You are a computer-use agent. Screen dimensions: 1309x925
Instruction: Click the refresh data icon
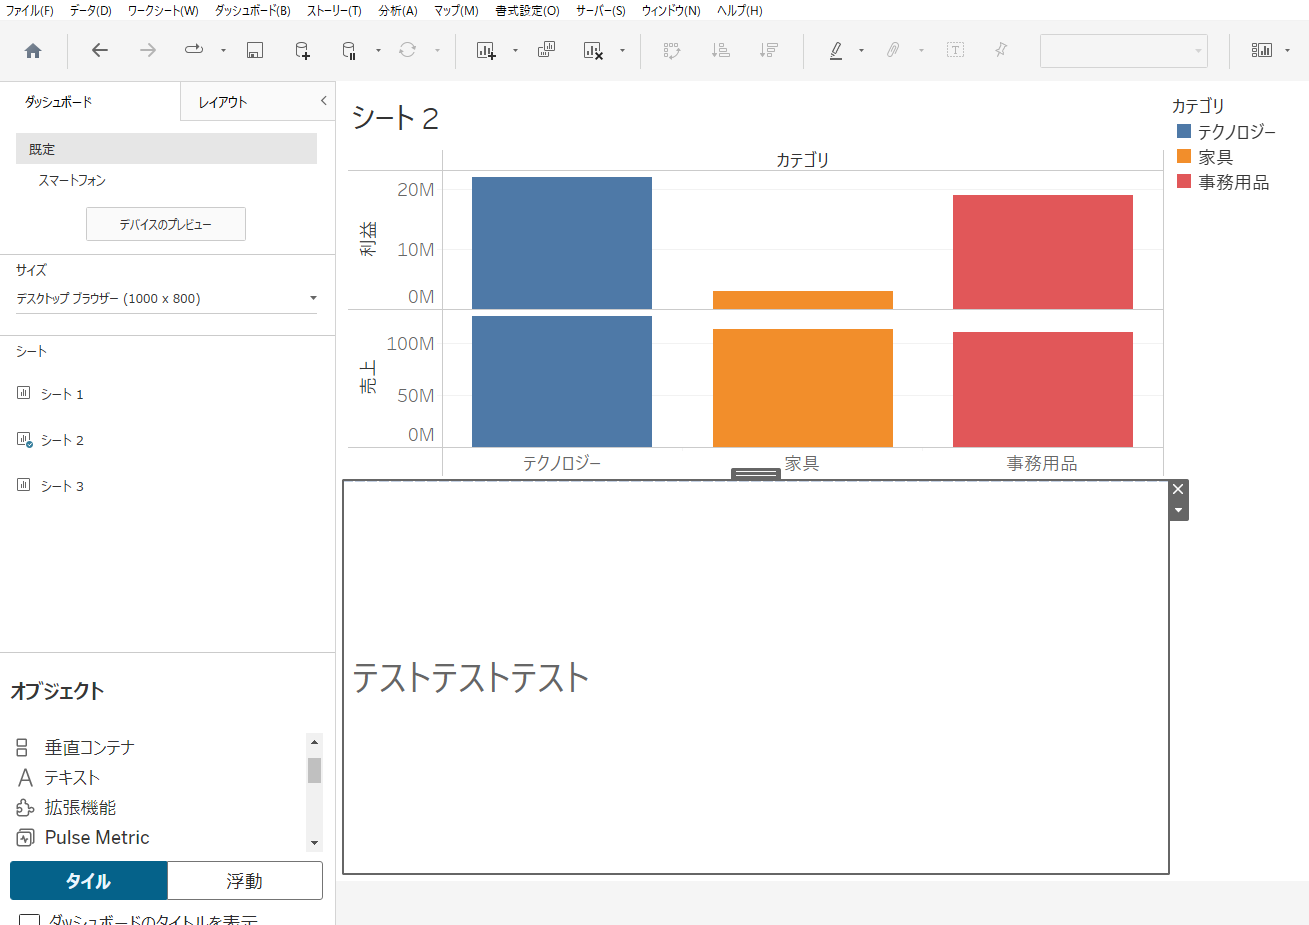(407, 50)
